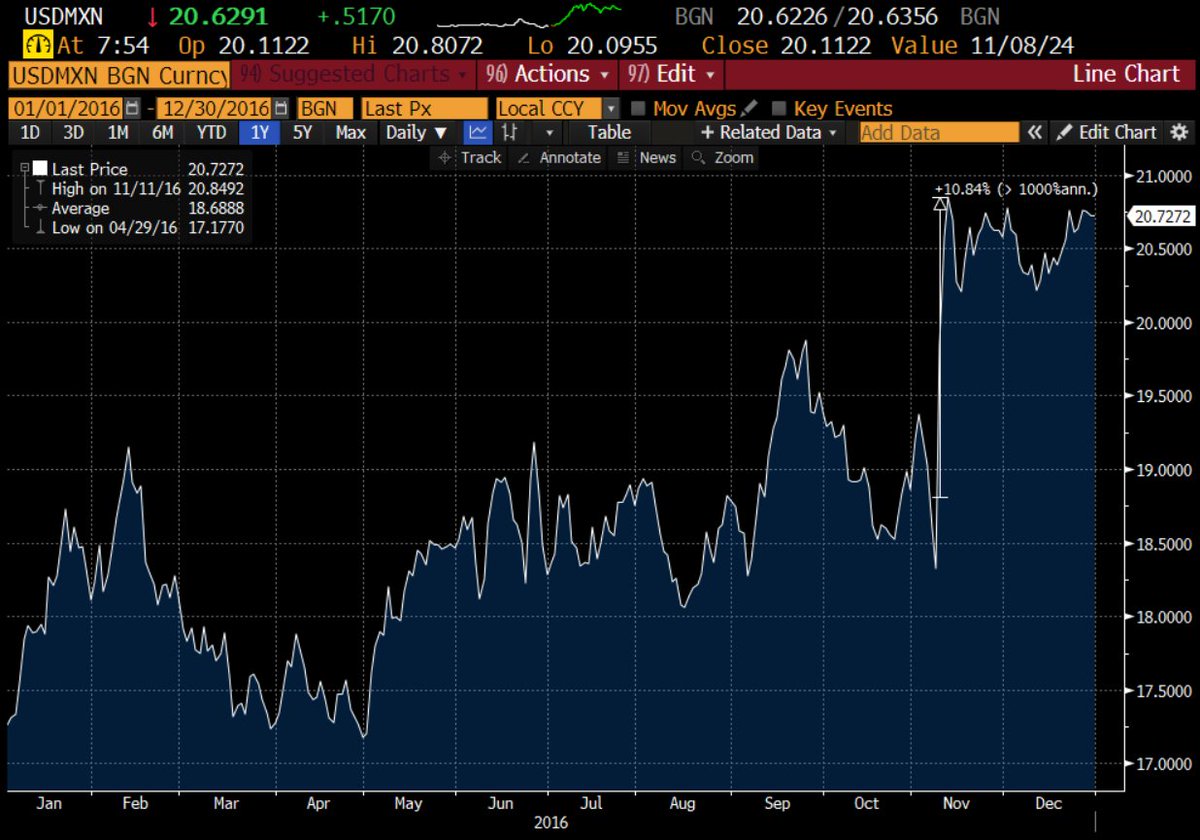Image resolution: width=1200 pixels, height=840 pixels.
Task: Click the end date field 12/30/2016
Action: [214, 109]
